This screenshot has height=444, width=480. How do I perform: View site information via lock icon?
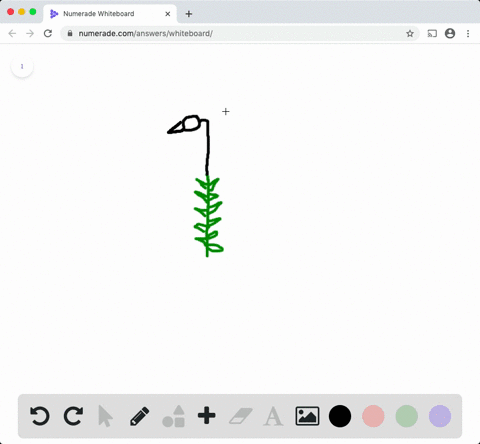click(70, 33)
